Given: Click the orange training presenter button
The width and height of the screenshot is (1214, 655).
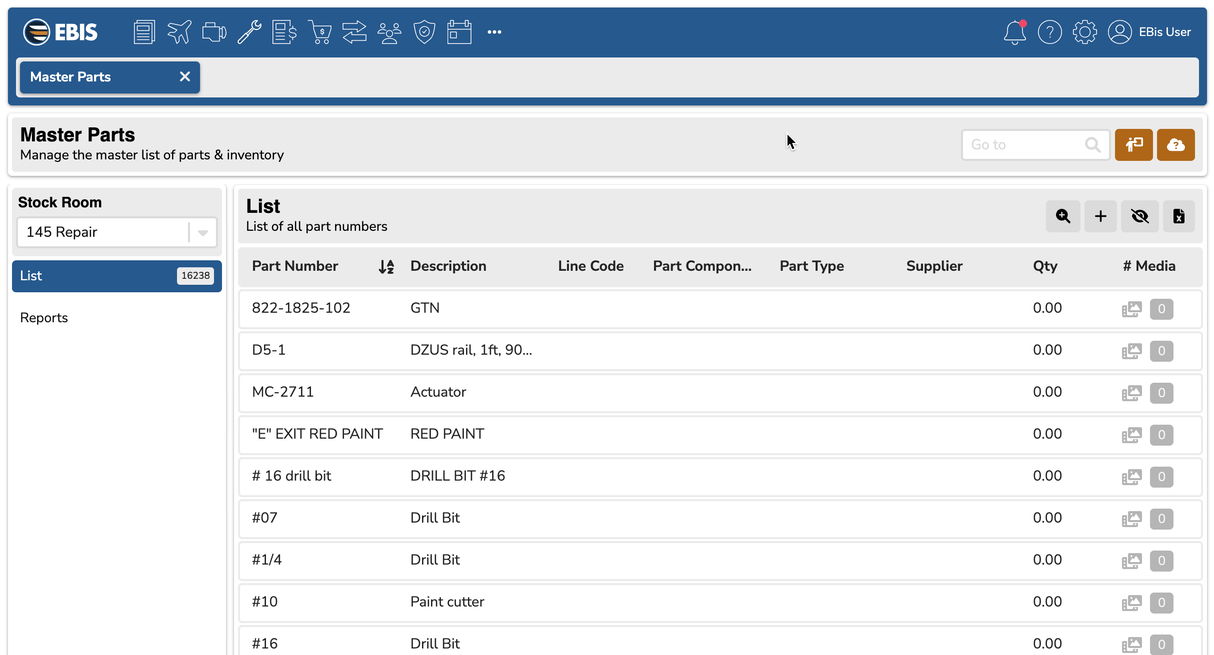Looking at the screenshot, I should [x=1134, y=145].
